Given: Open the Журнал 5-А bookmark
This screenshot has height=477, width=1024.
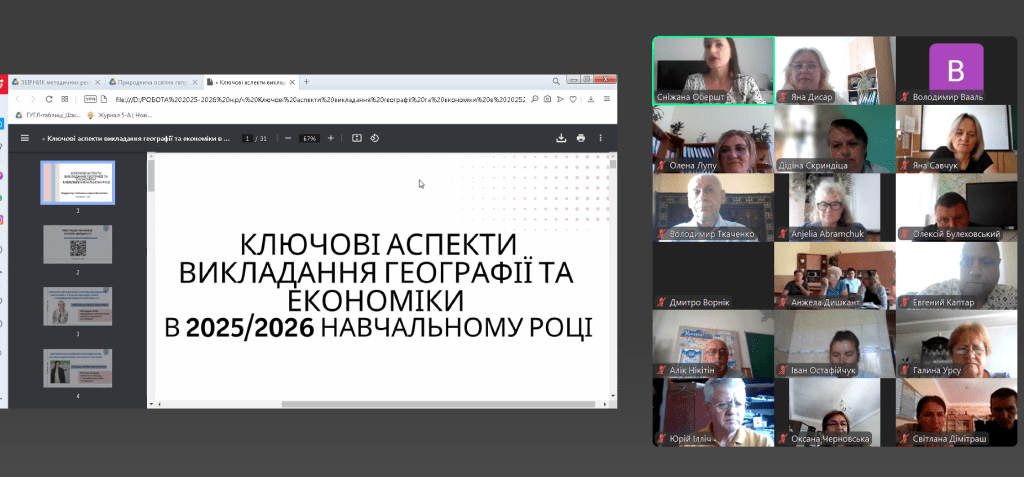Looking at the screenshot, I should click(x=120, y=115).
